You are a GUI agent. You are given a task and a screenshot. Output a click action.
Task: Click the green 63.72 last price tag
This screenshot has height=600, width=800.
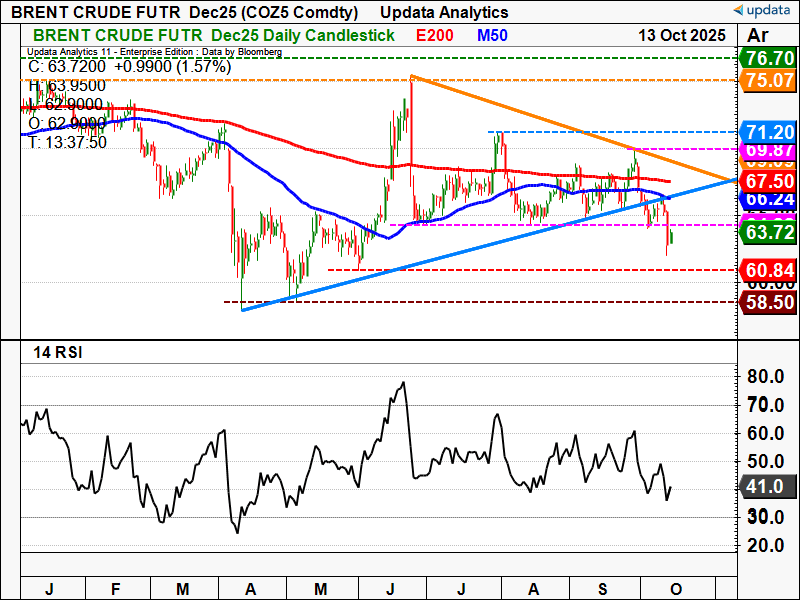click(x=770, y=234)
